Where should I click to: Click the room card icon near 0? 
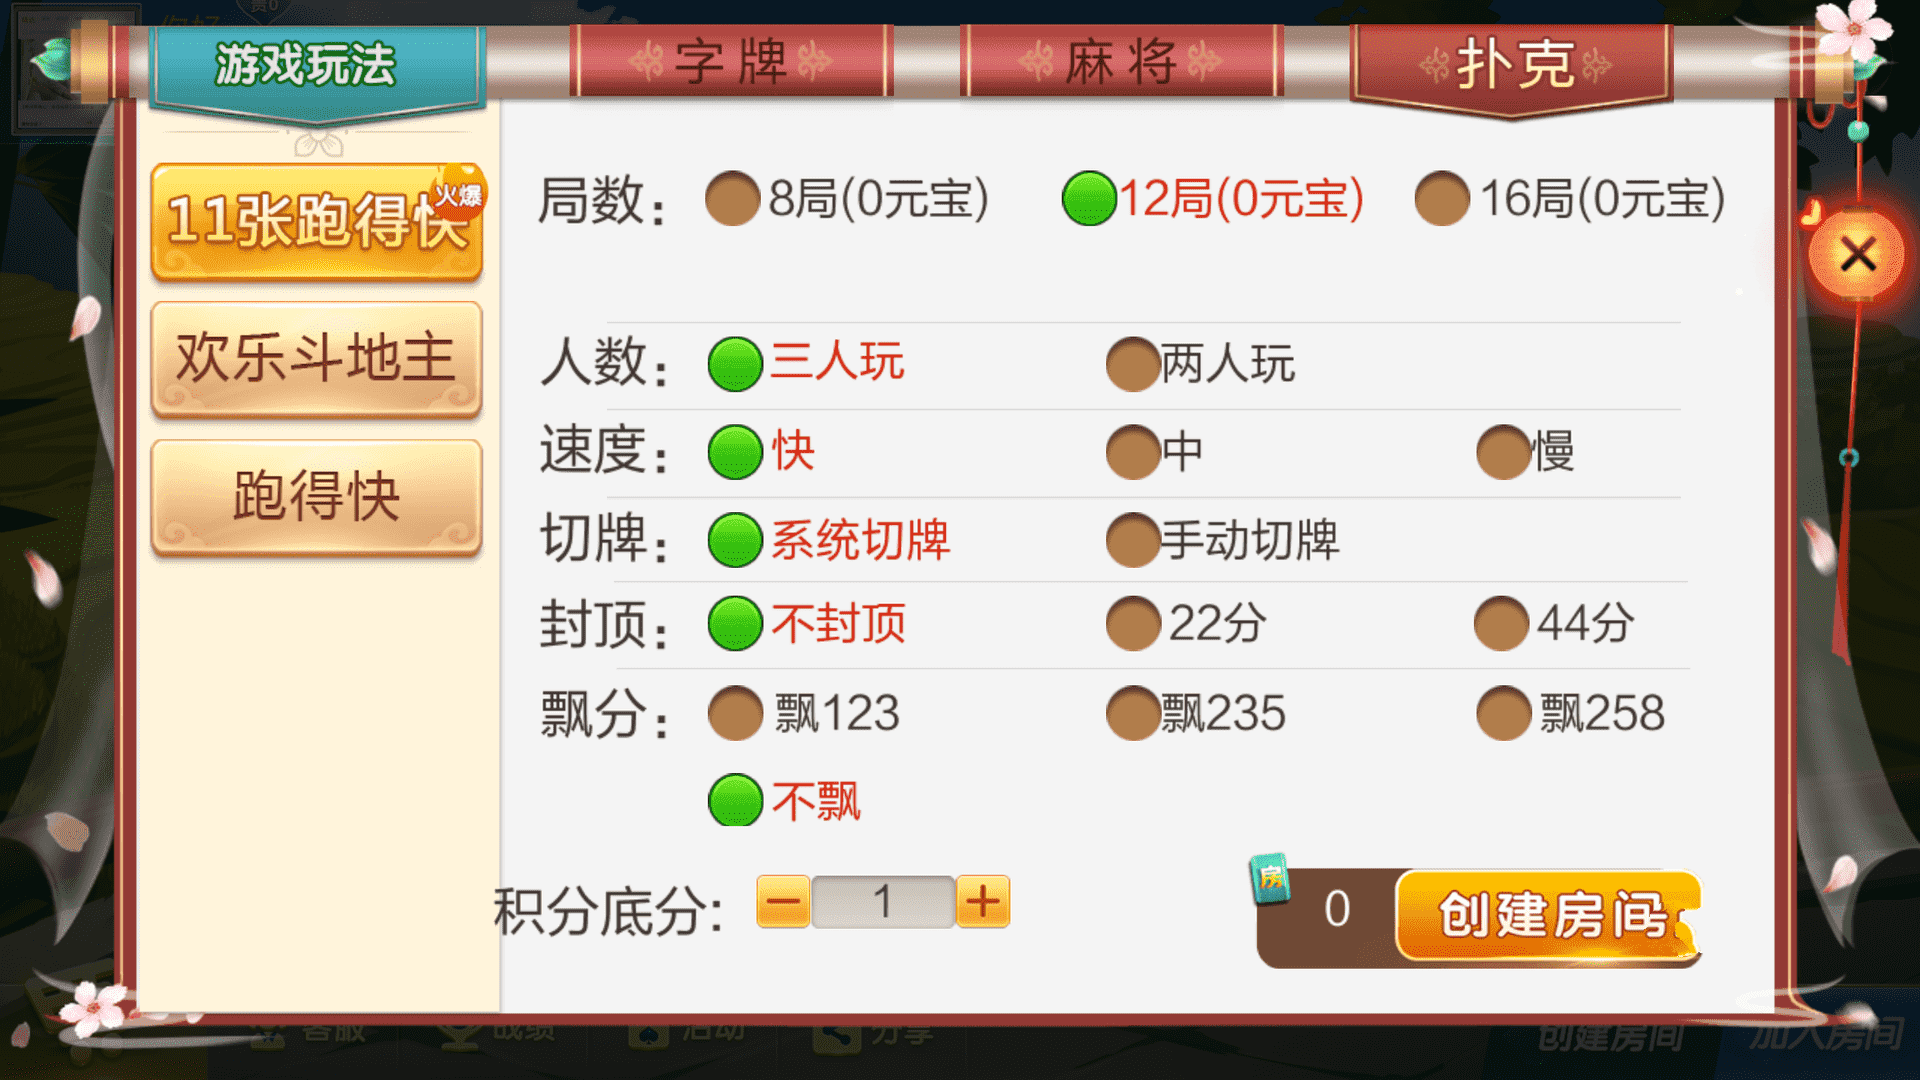[x=1271, y=879]
